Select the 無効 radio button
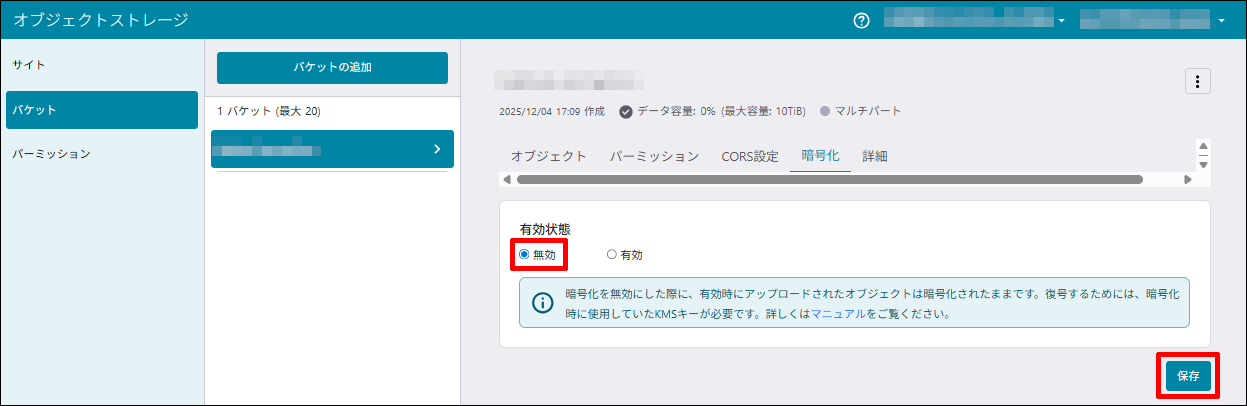 524,254
